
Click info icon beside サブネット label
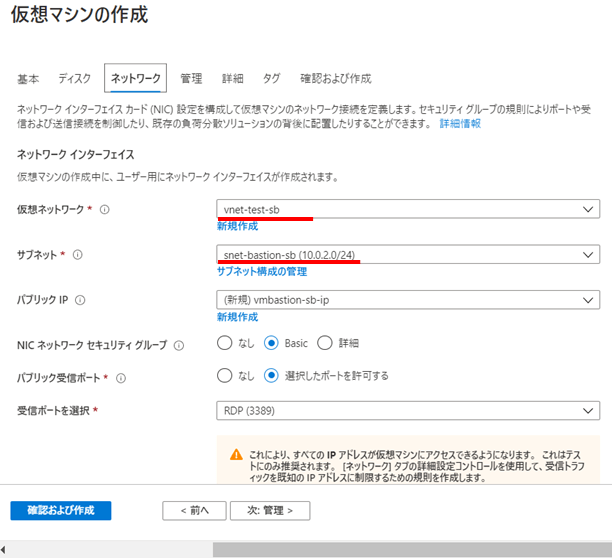[78, 255]
